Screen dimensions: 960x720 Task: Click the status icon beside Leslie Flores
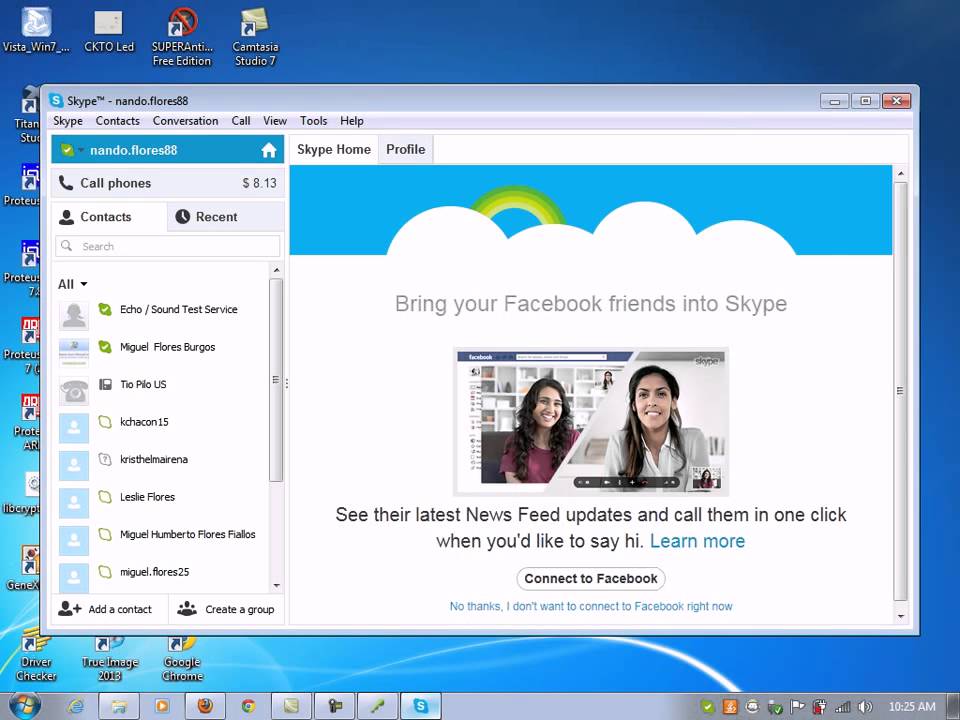coord(105,497)
